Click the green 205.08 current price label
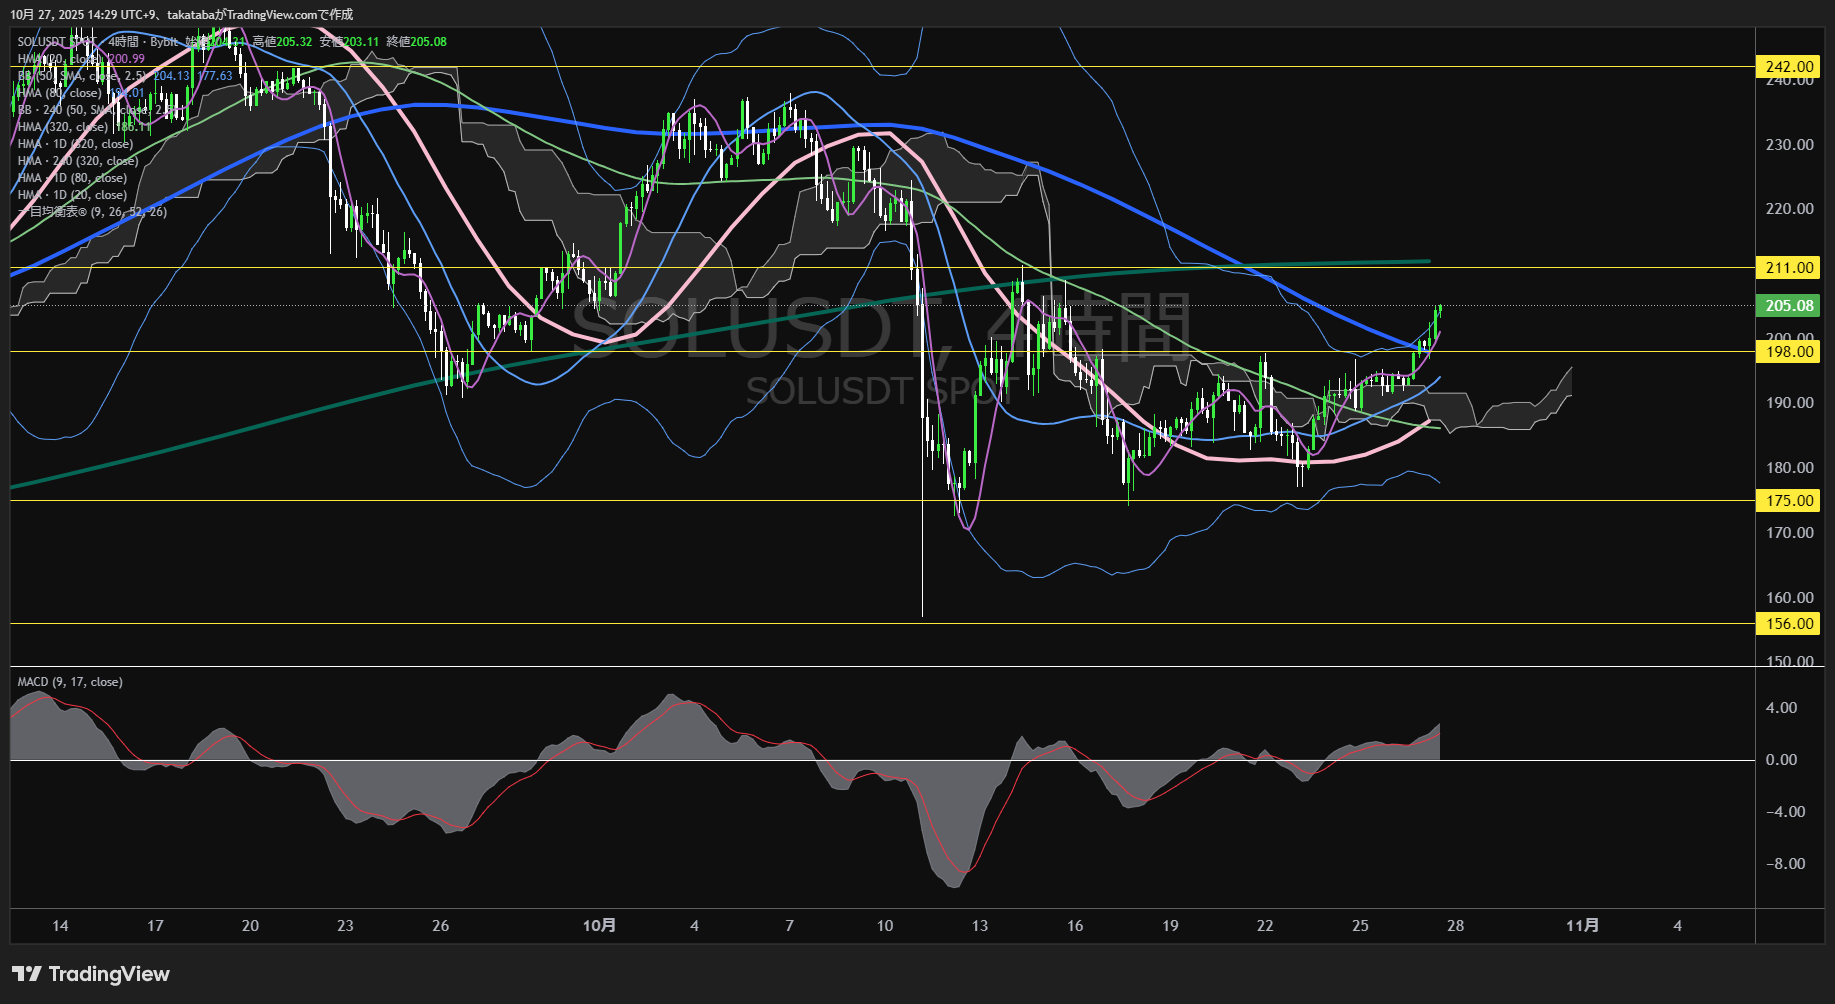The height and width of the screenshot is (1004, 1835). (x=1789, y=306)
